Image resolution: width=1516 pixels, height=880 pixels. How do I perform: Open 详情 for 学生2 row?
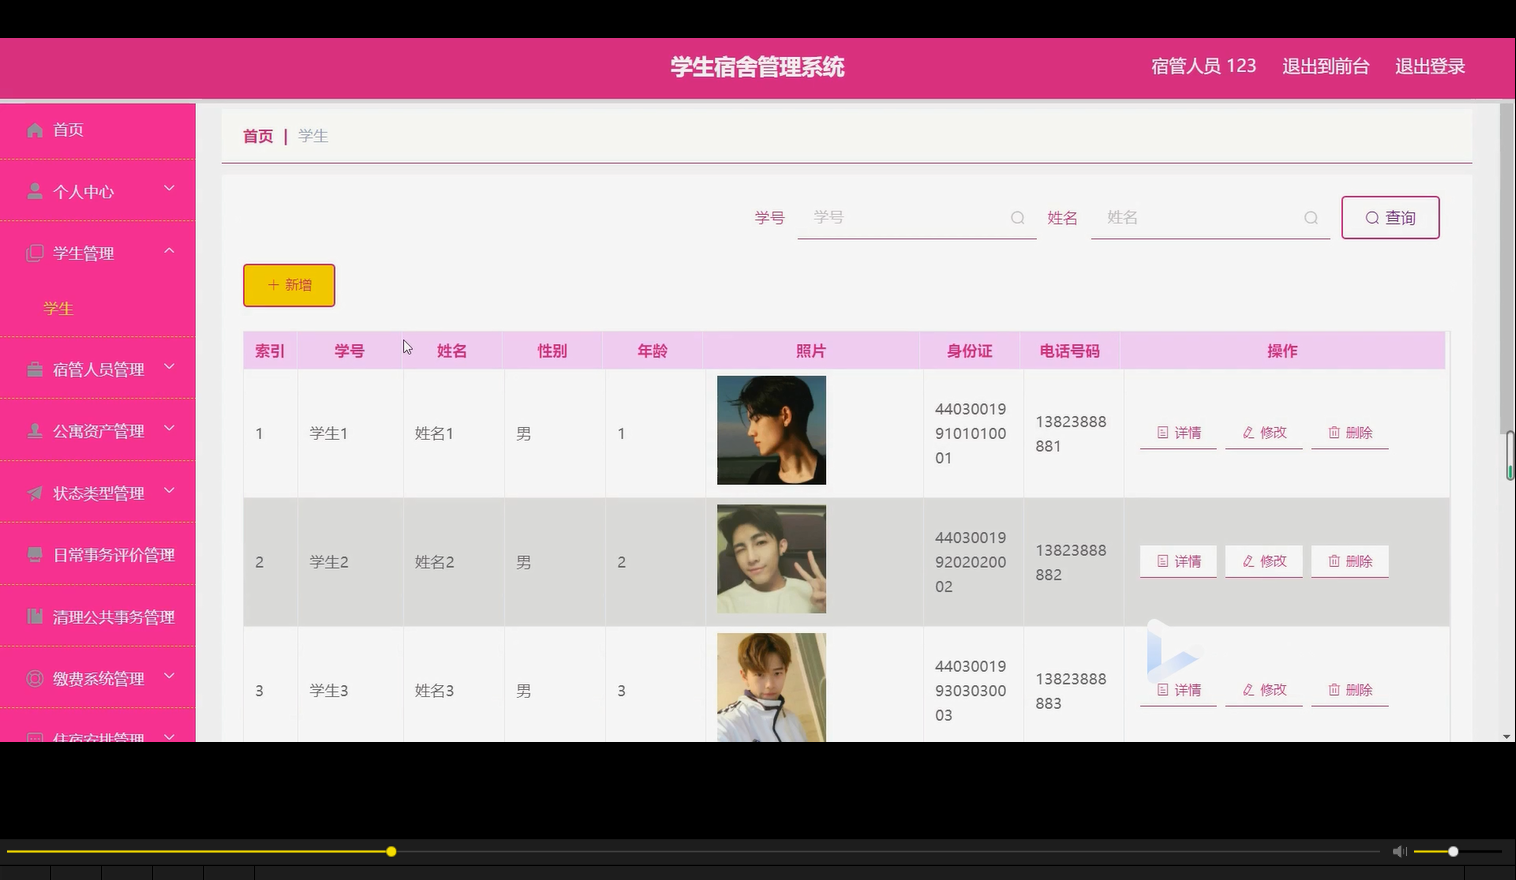(1178, 562)
